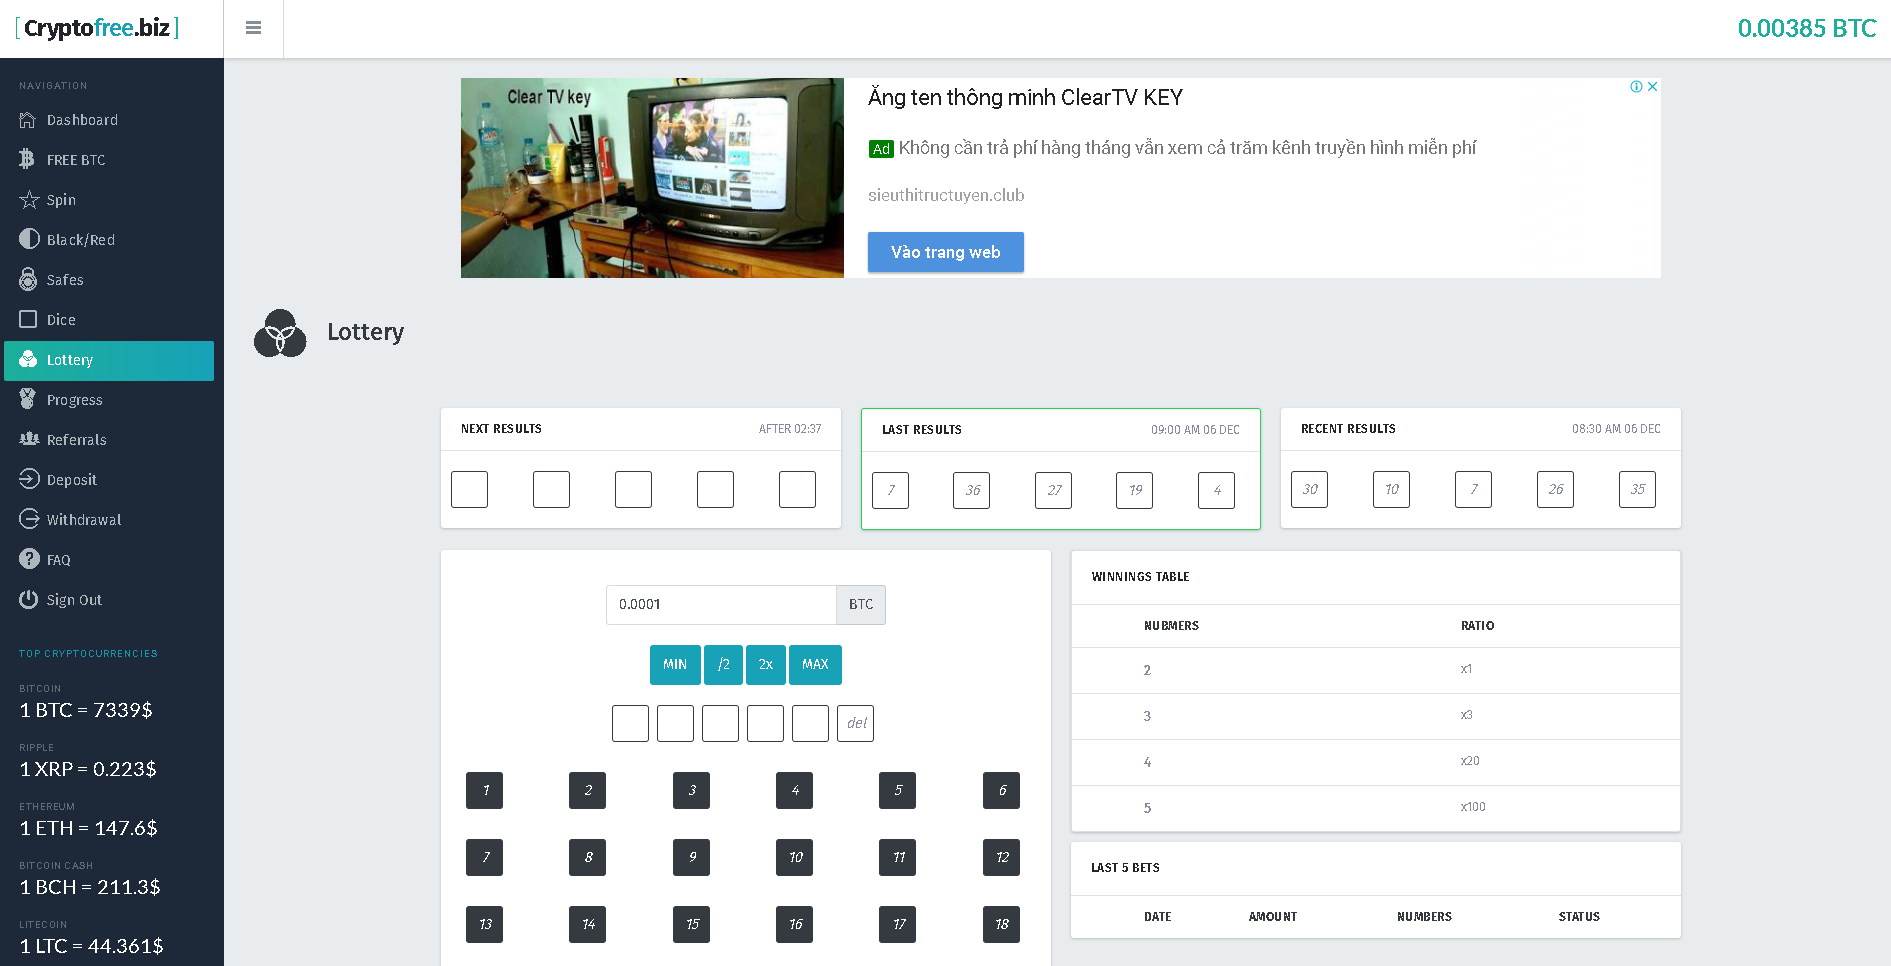Click the FREE BTC bitcoin icon
The image size is (1891, 966).
tap(28, 160)
